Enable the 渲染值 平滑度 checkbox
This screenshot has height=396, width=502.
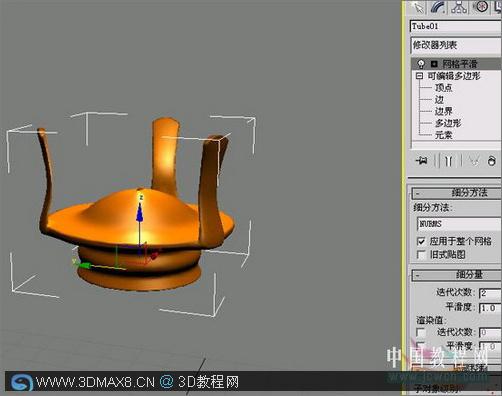[421, 345]
